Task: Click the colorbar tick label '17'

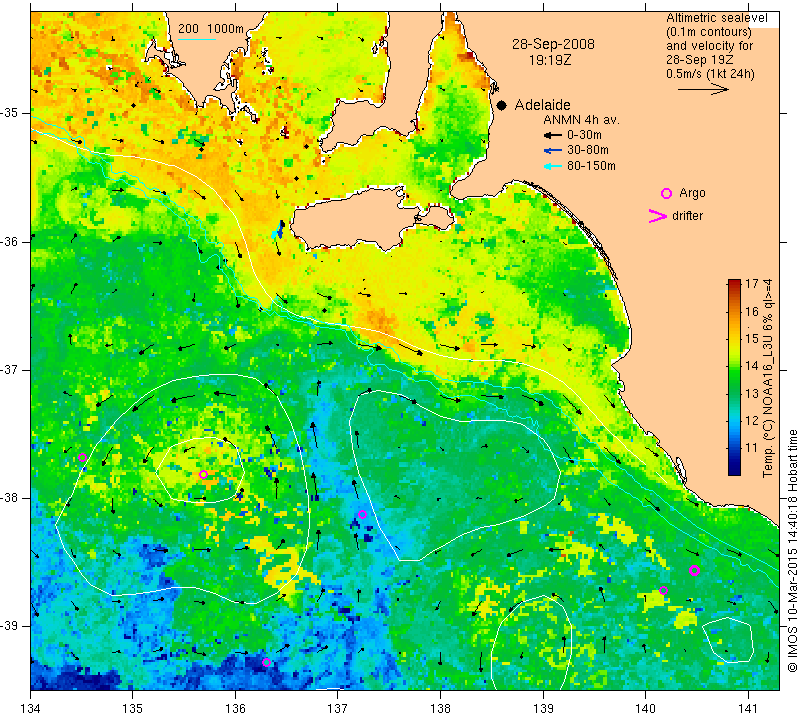Action: [x=752, y=284]
